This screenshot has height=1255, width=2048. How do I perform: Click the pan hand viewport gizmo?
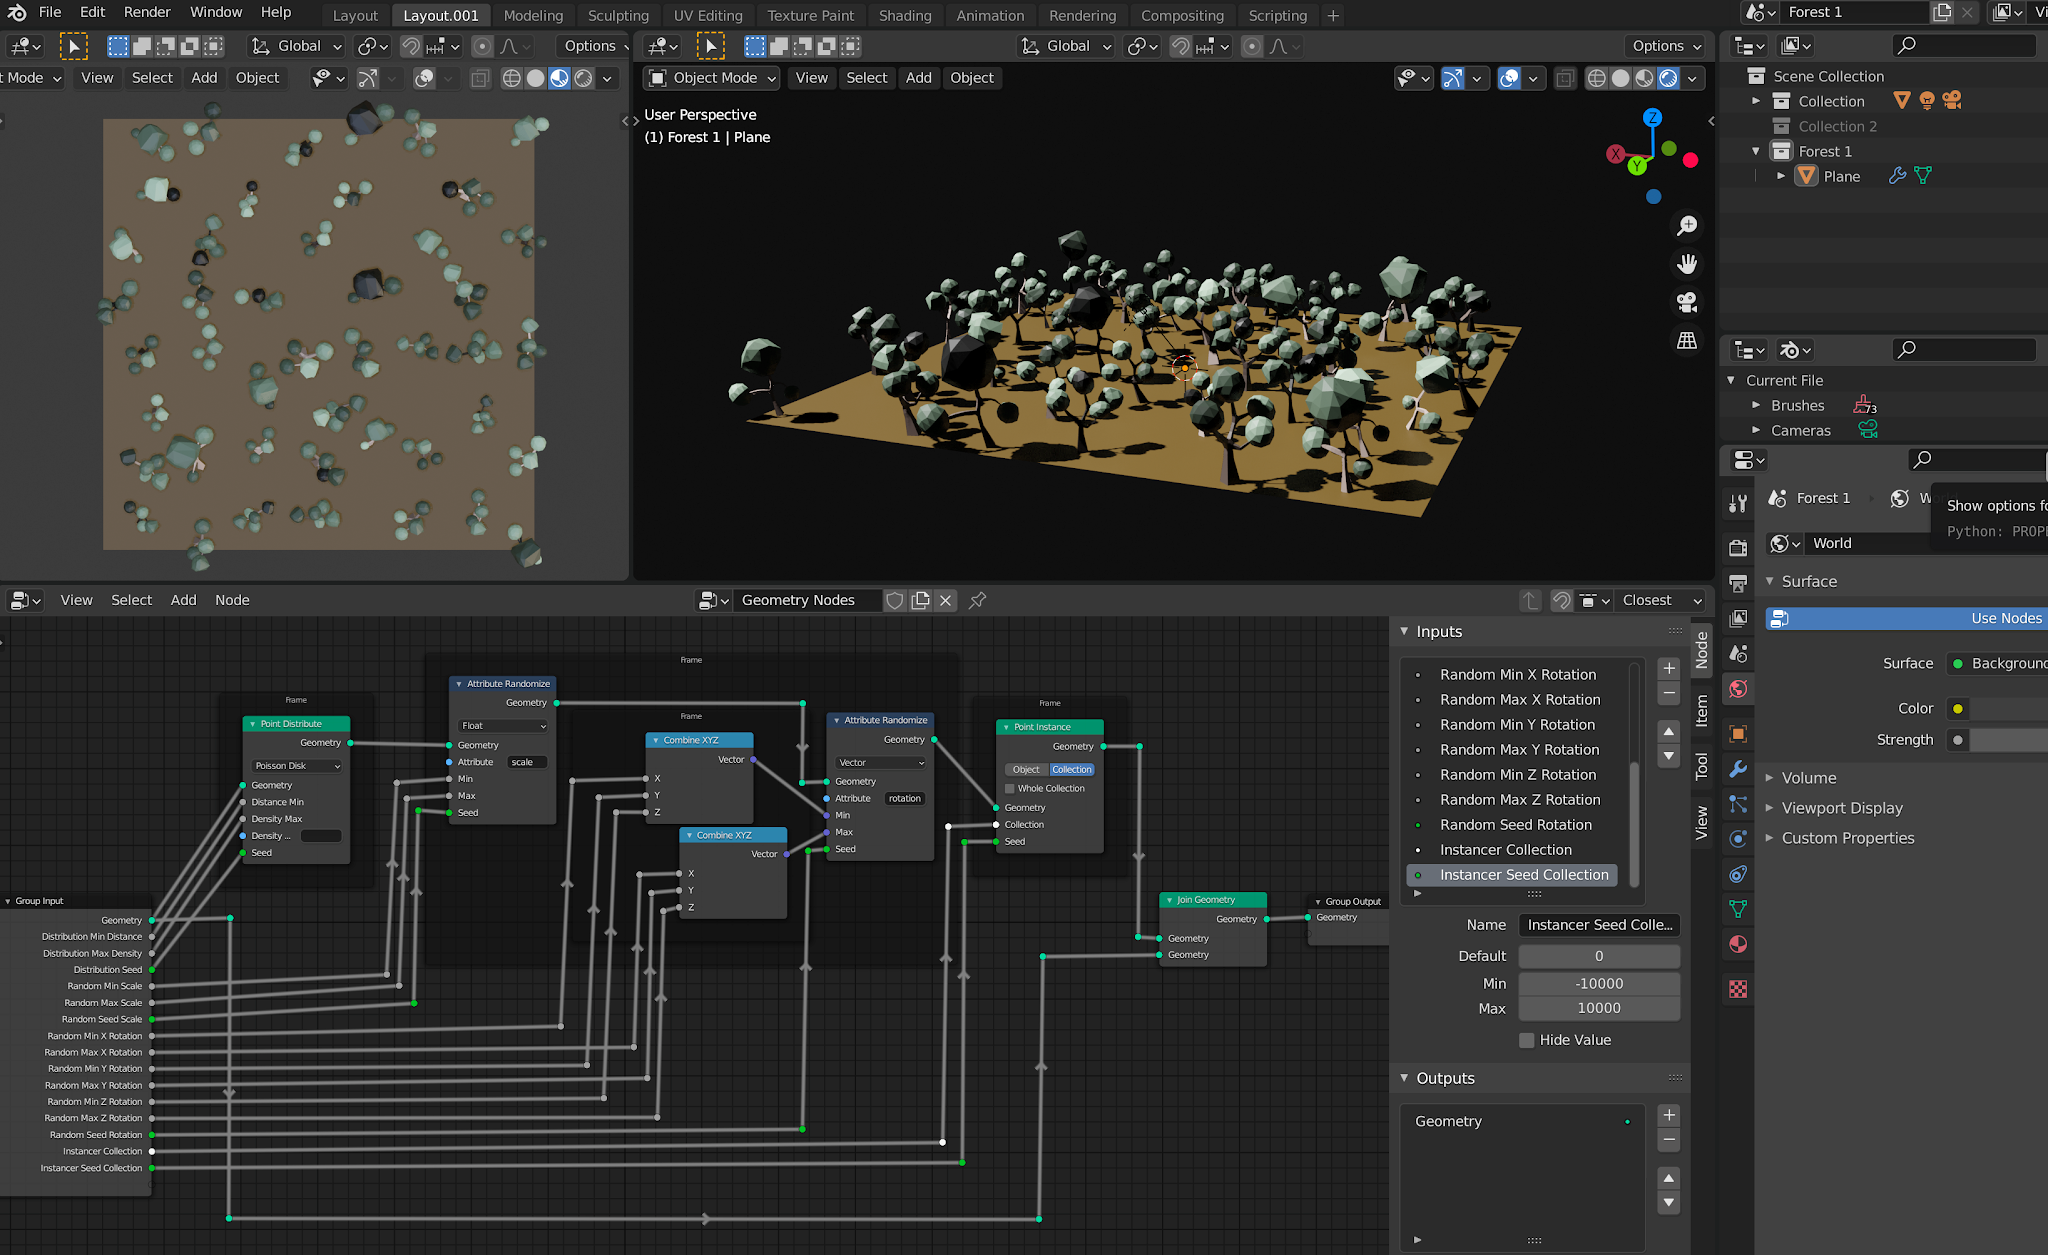point(1687,264)
